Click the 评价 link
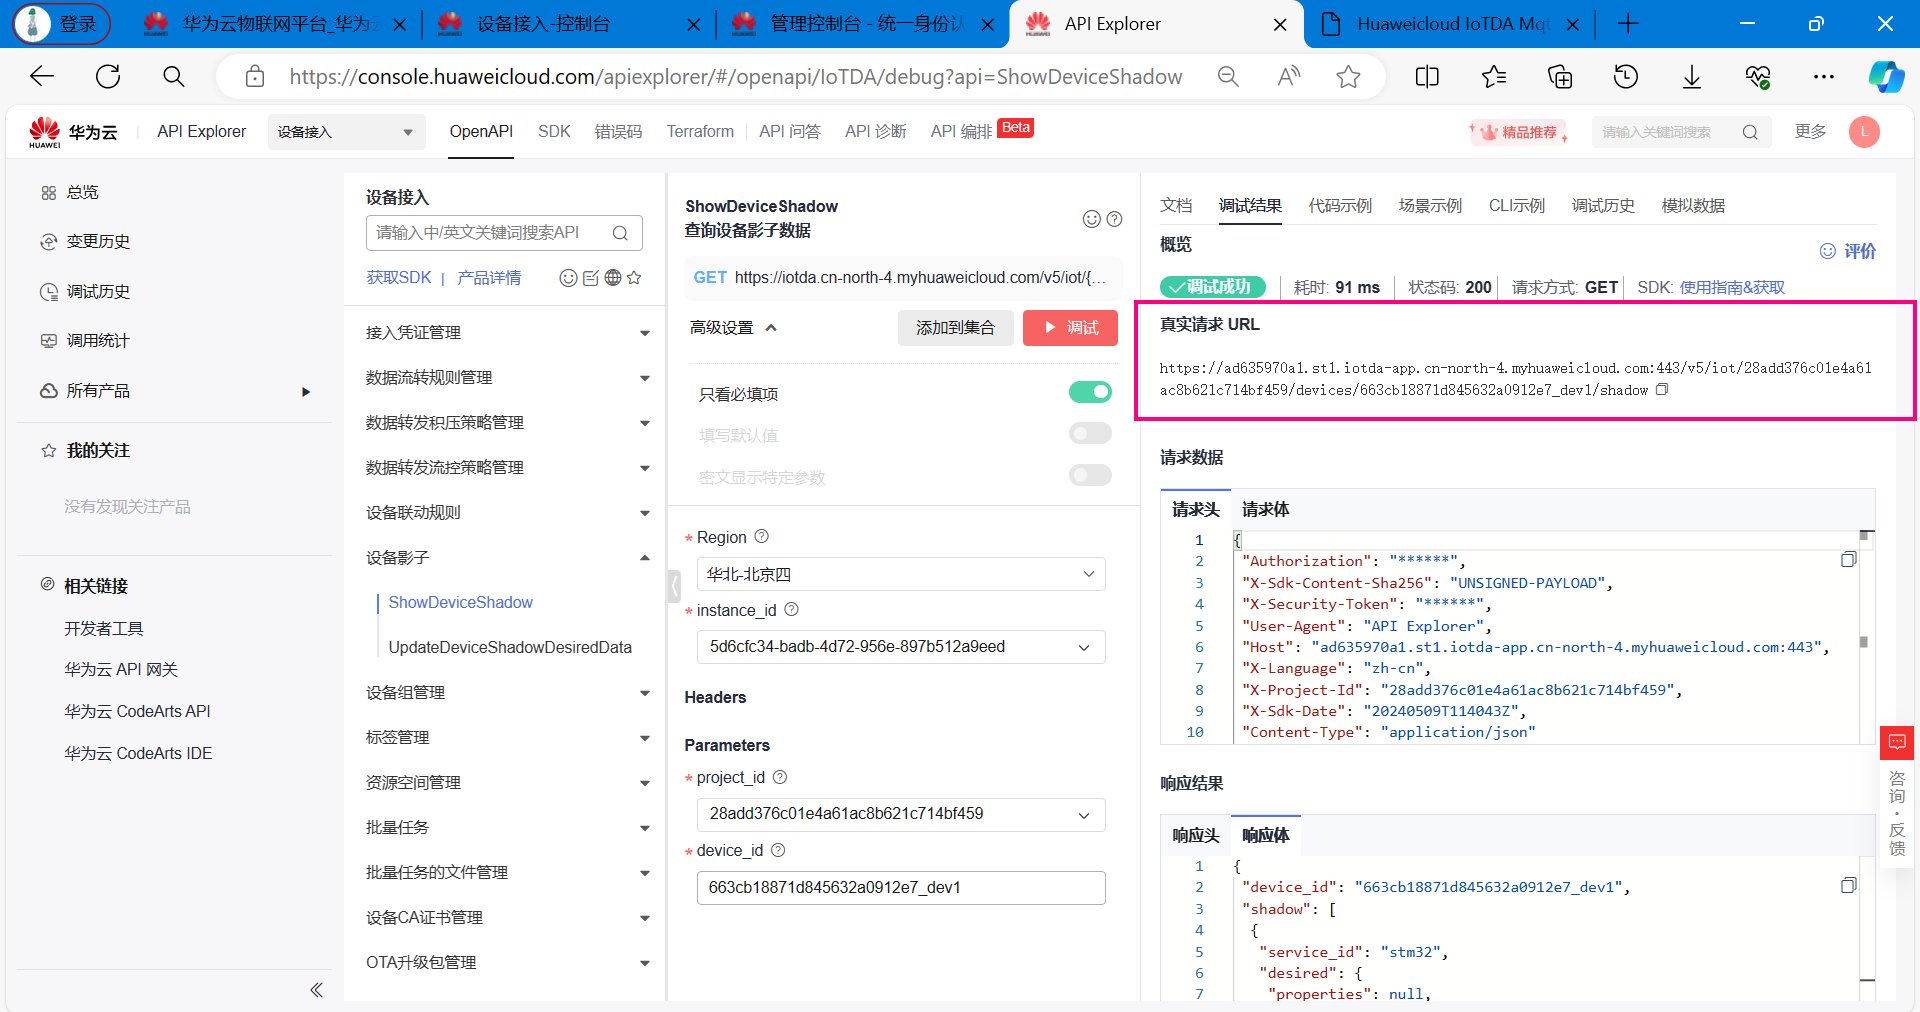 click(1848, 251)
